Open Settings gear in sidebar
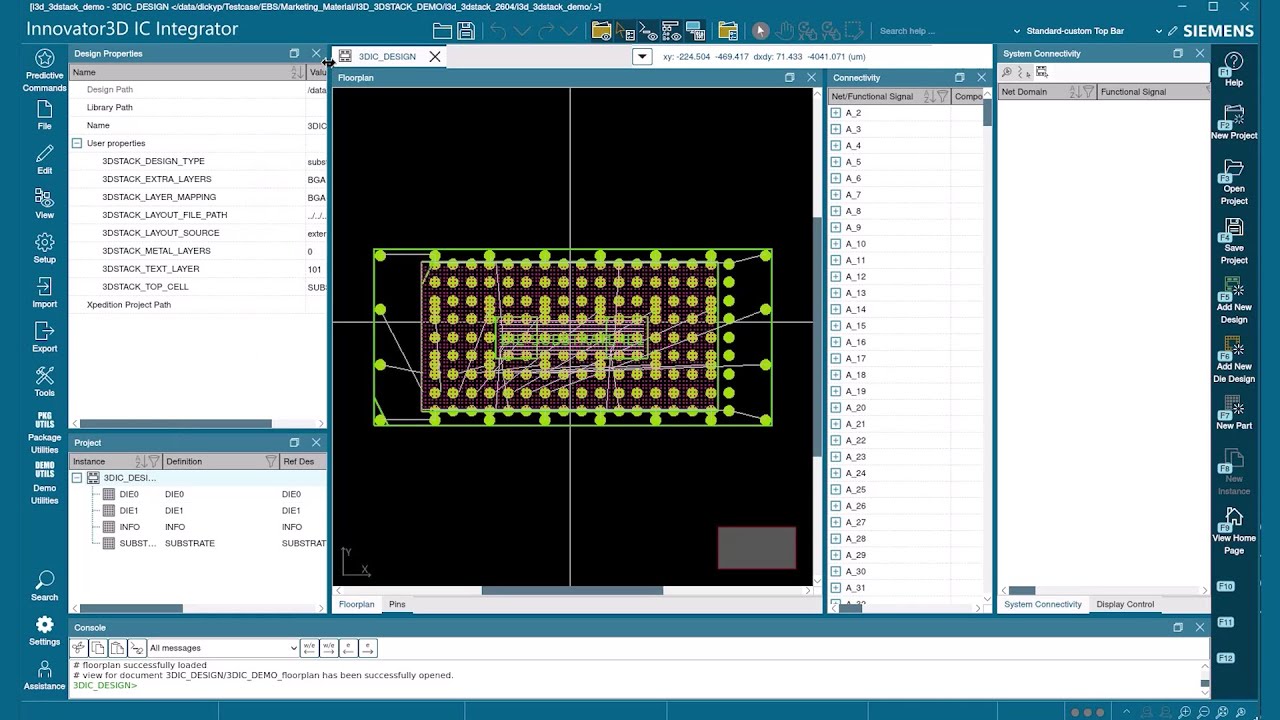The width and height of the screenshot is (1280, 720). click(x=44, y=630)
